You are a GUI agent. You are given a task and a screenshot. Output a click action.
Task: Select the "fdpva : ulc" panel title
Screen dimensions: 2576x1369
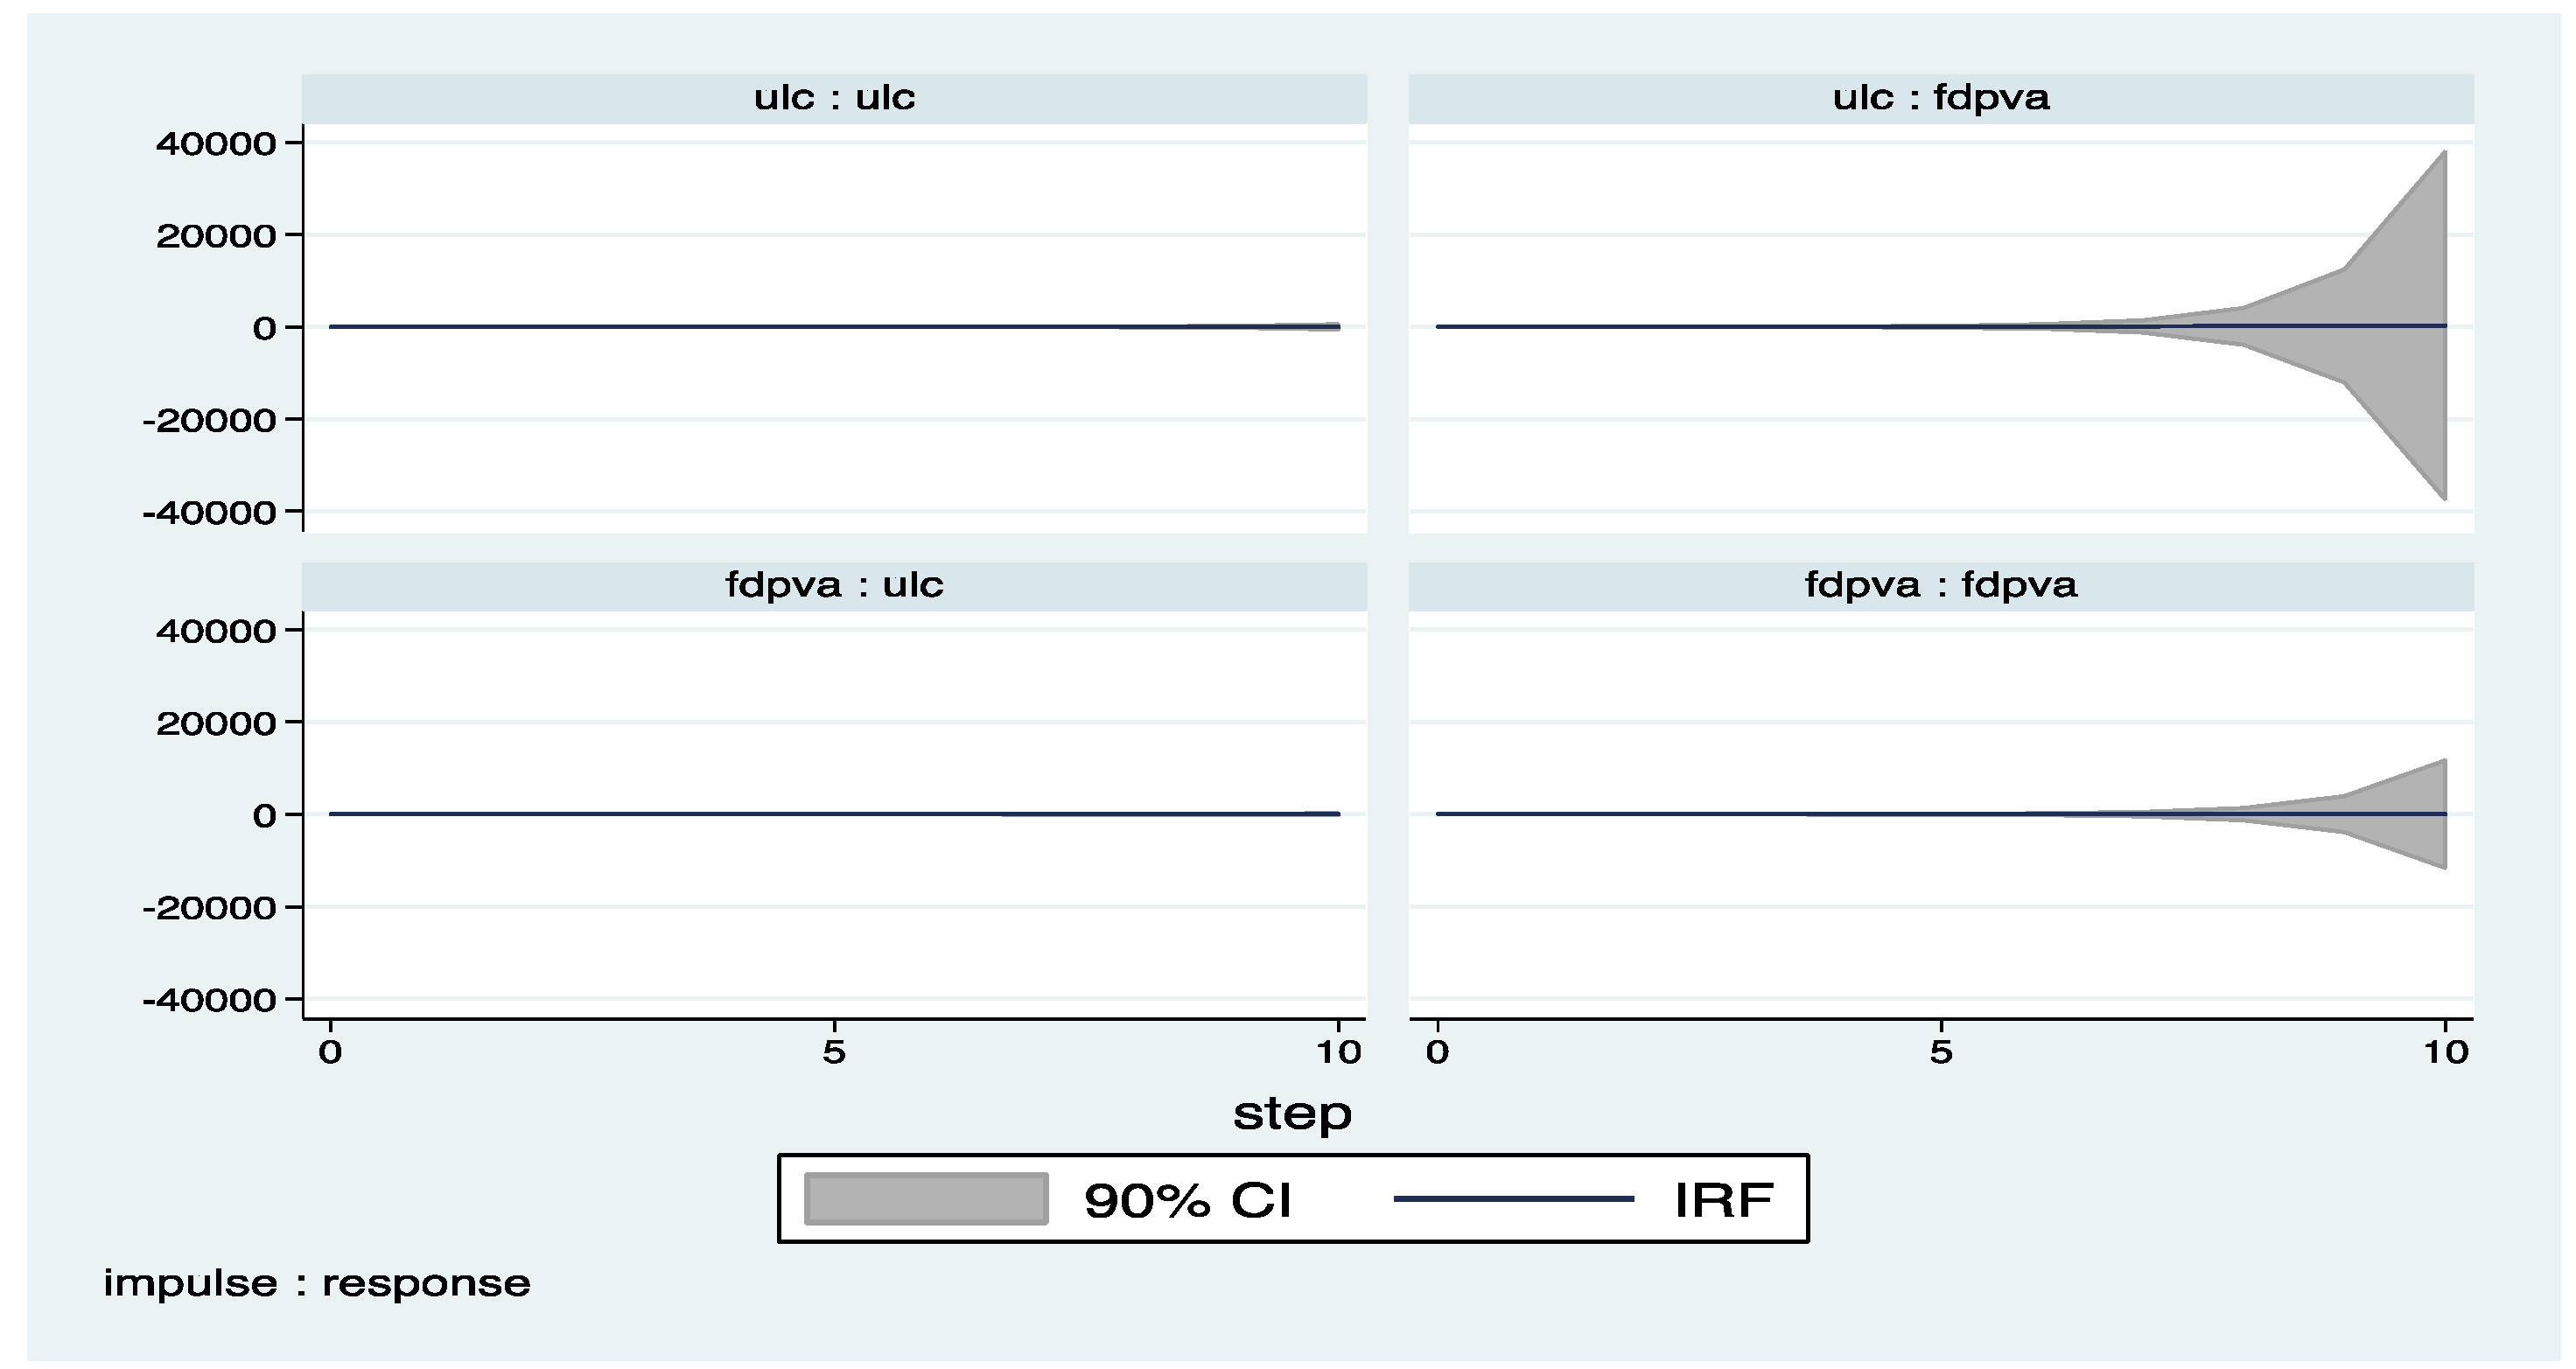pyautogui.click(x=834, y=585)
